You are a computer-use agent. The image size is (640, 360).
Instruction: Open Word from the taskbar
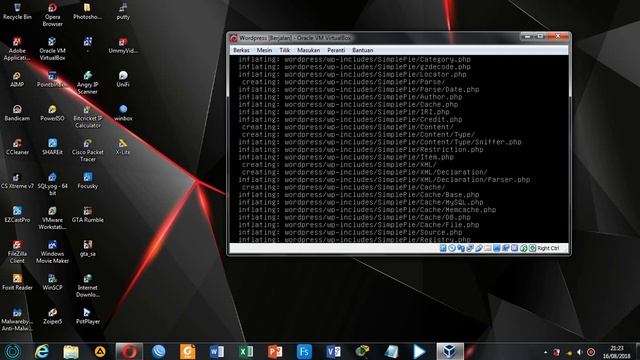pos(217,351)
